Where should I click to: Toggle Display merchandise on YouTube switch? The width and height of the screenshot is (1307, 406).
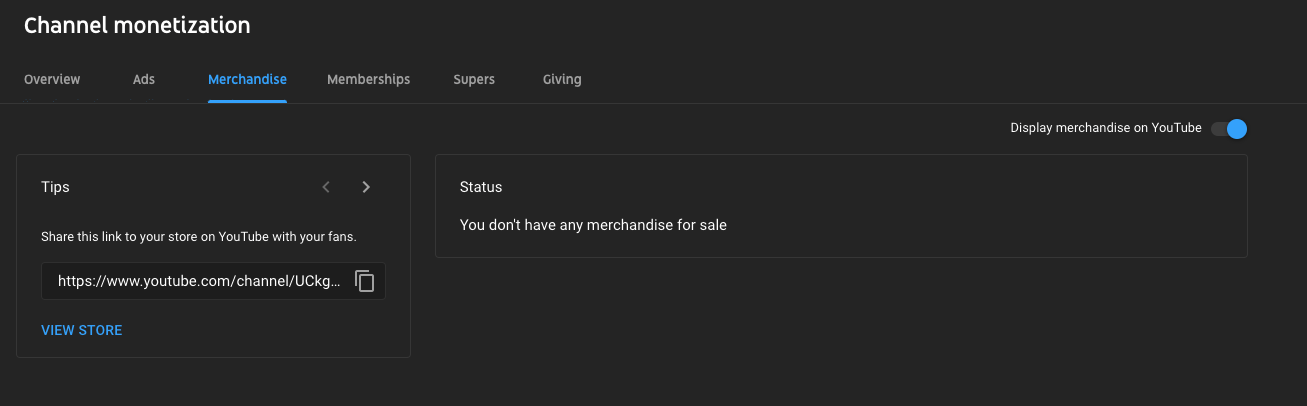click(1229, 128)
